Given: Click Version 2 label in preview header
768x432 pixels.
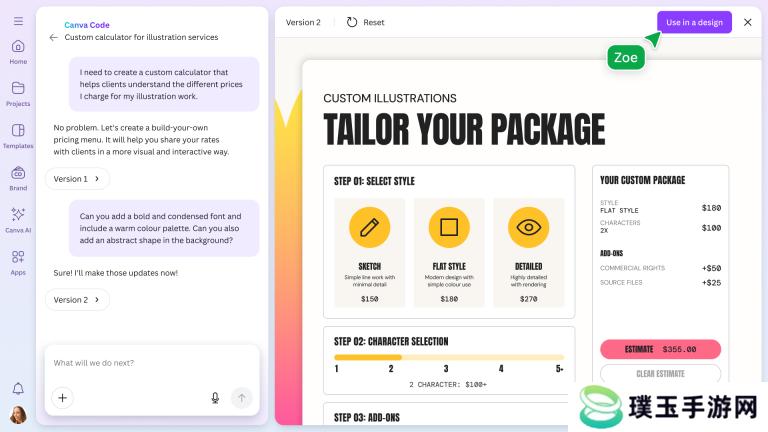Looking at the screenshot, I should point(303,23).
